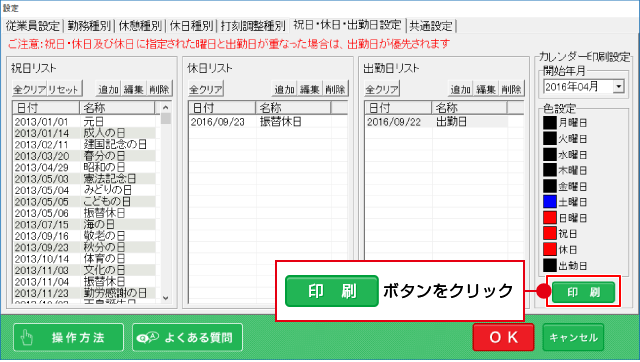The image size is (640, 362).
Task: Add a new entry to 出勤日リスト
Action: (x=461, y=89)
